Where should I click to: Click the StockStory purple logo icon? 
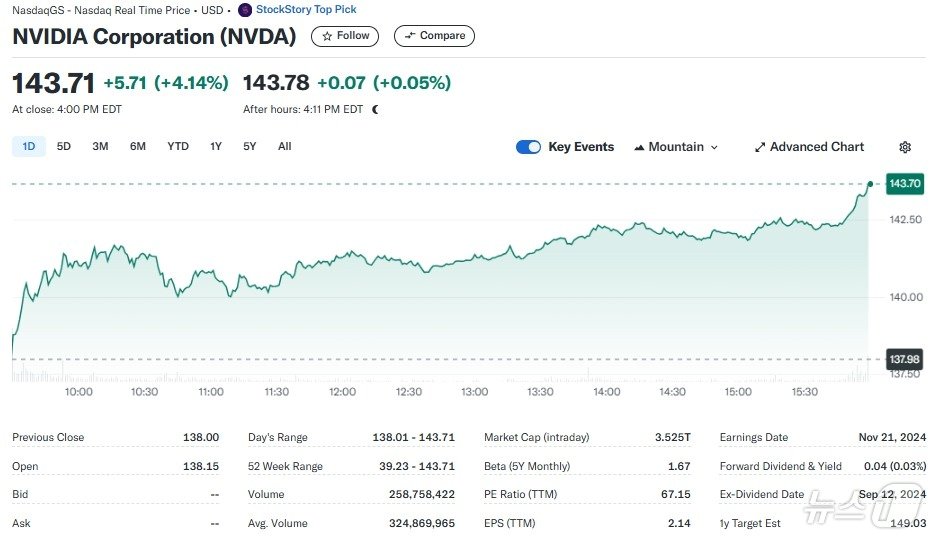point(245,10)
